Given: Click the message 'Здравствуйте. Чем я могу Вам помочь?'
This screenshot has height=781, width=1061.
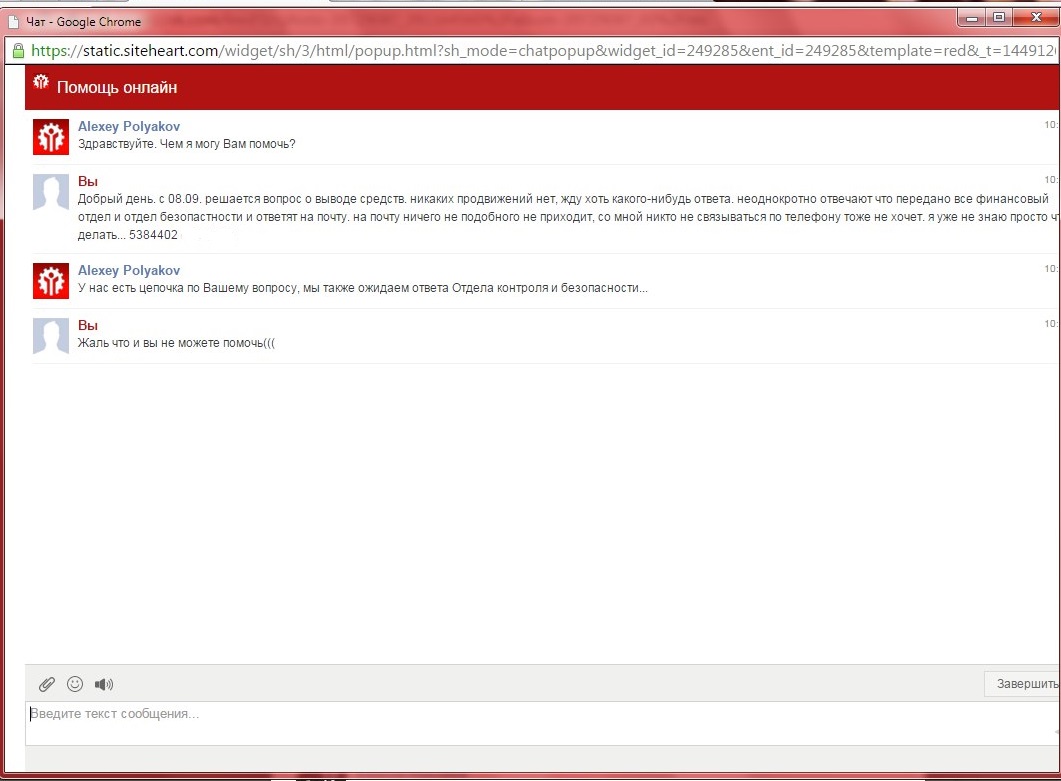Looking at the screenshot, I should 187,144.
